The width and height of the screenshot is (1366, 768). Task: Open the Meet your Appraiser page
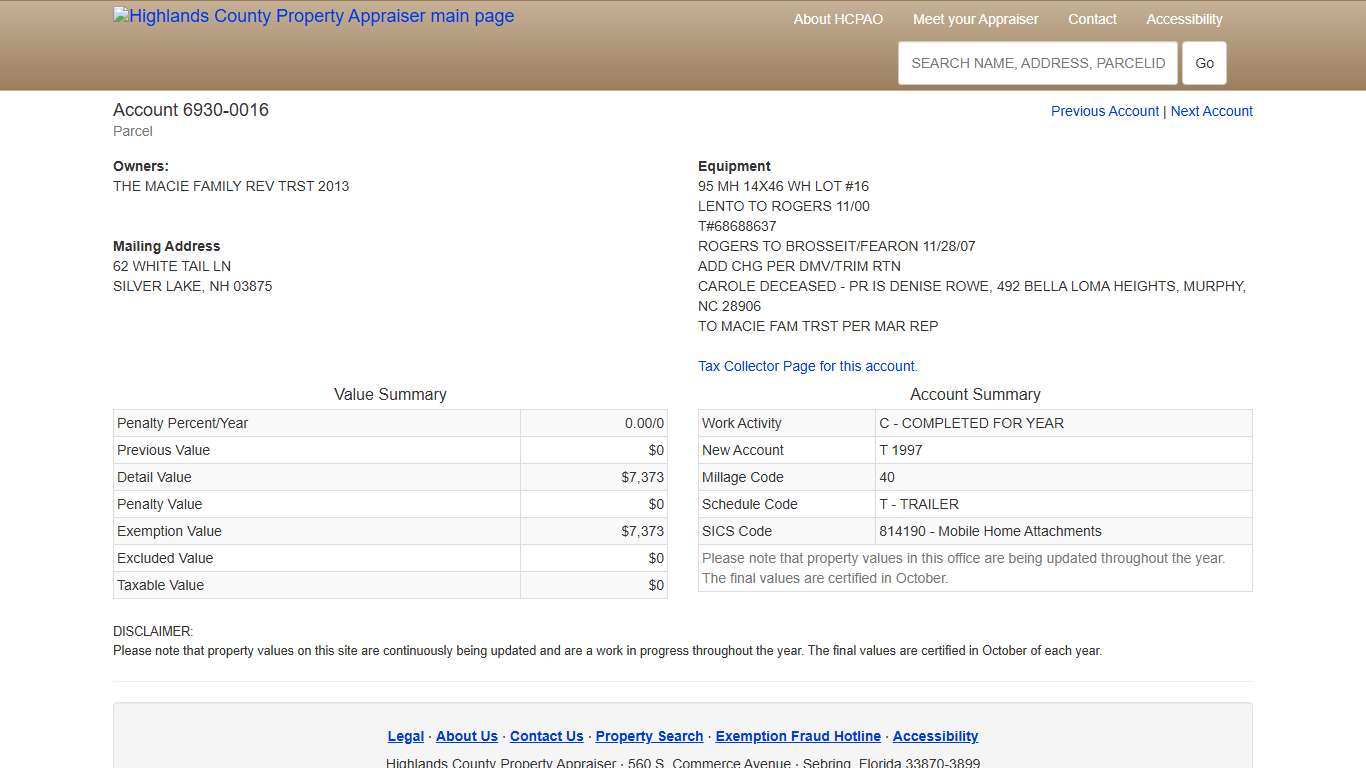click(x=975, y=19)
